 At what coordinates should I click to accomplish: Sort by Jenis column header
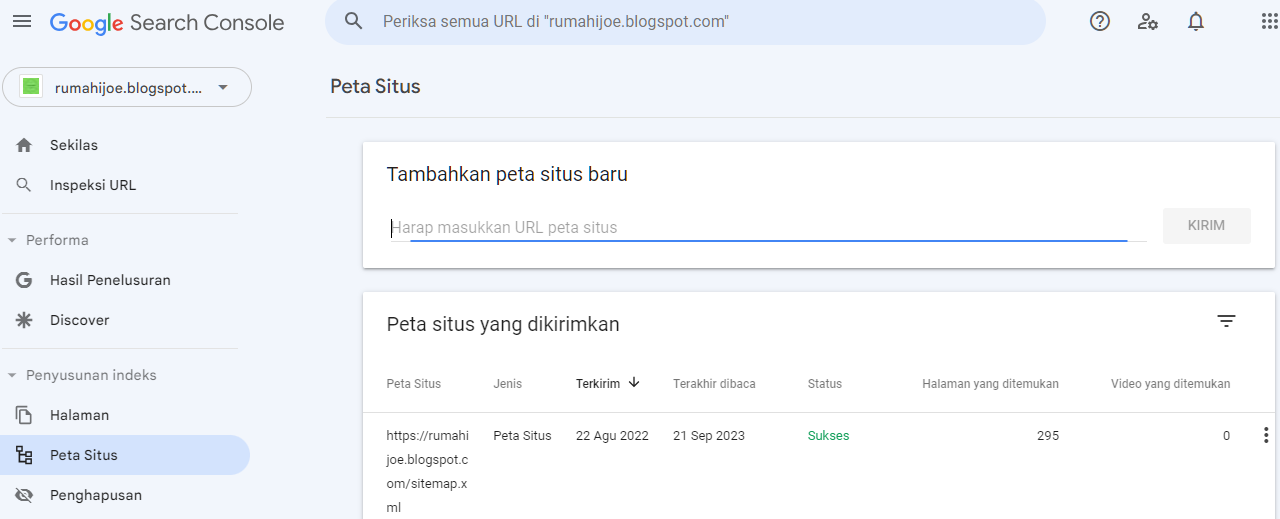[507, 384]
